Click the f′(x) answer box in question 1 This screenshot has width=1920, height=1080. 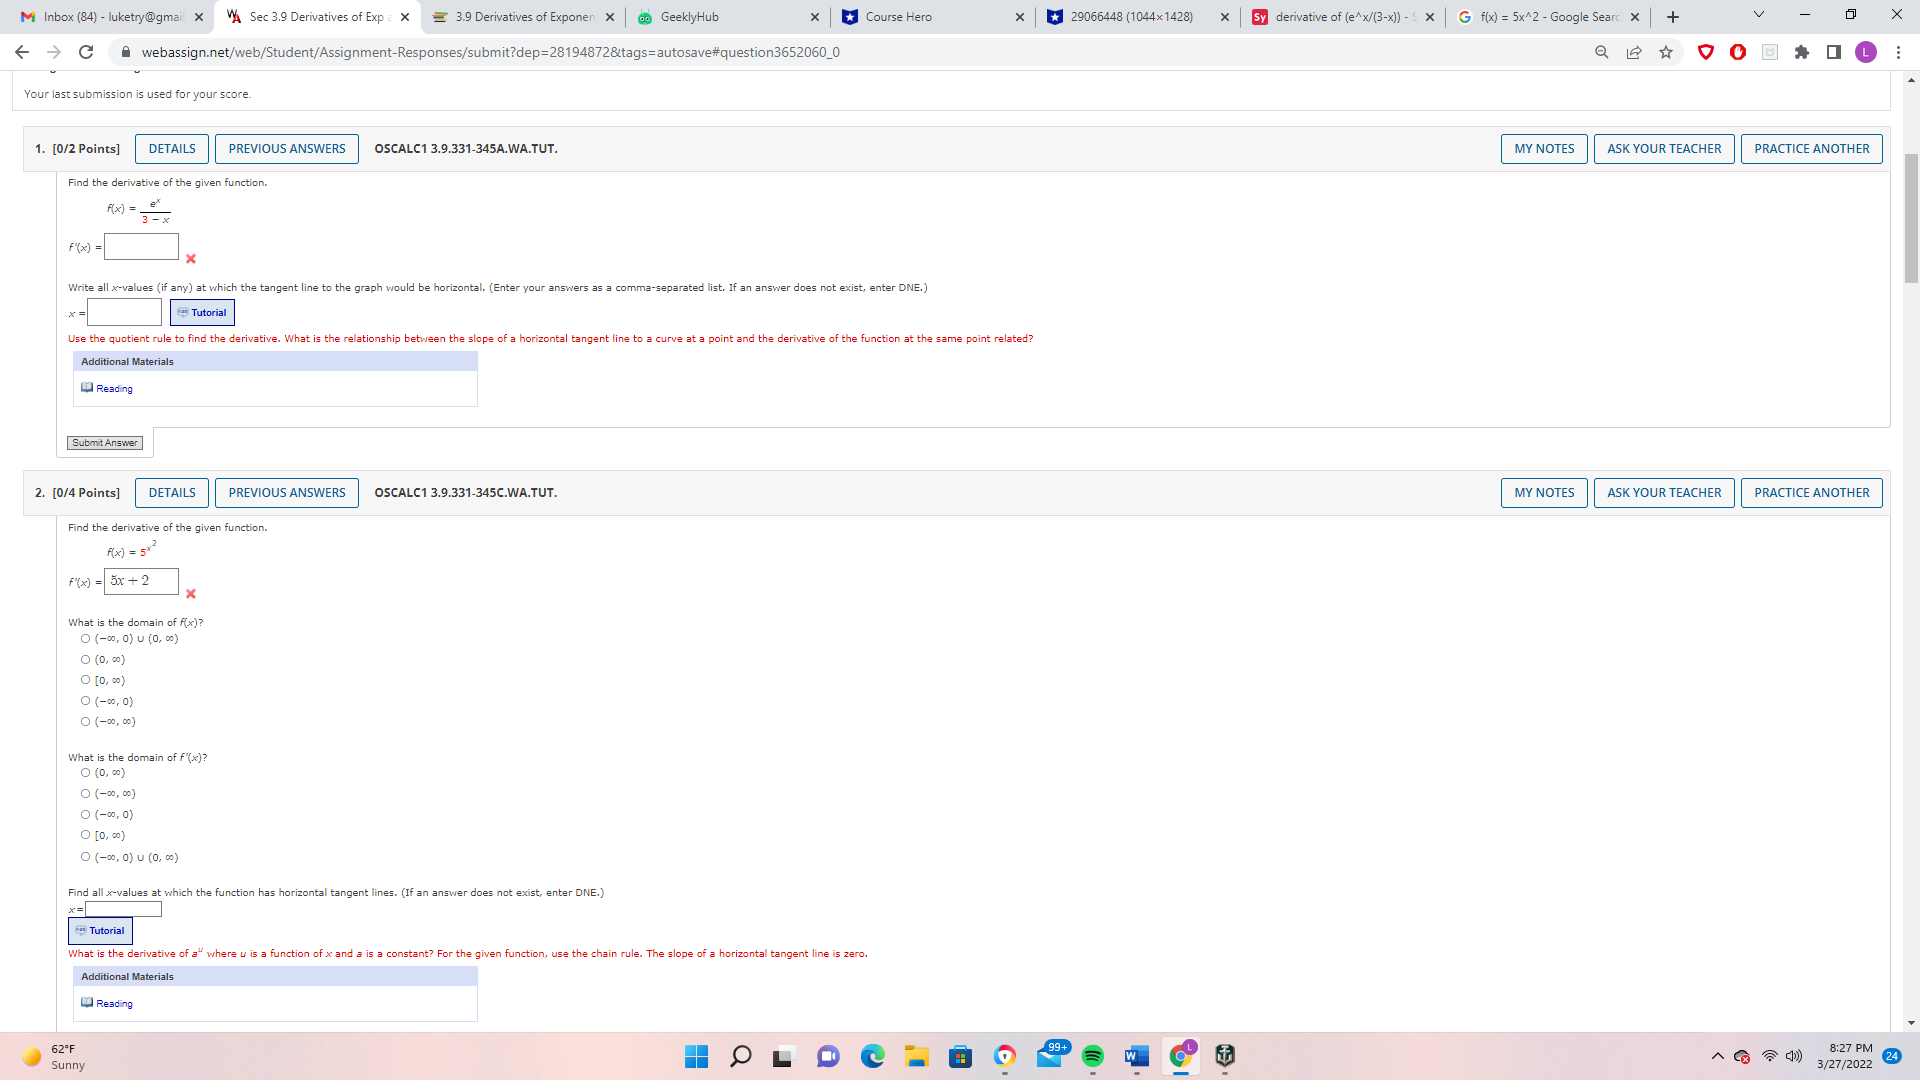click(142, 247)
